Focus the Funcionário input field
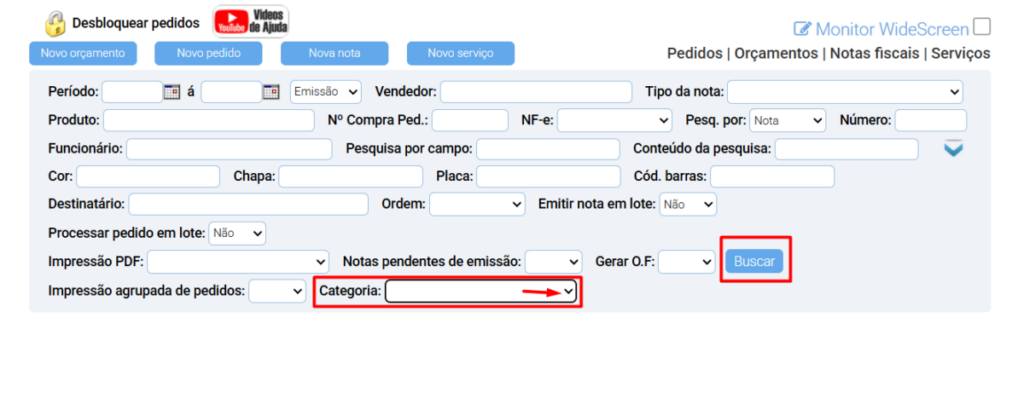This screenshot has height=393, width=1024. pyautogui.click(x=229, y=149)
